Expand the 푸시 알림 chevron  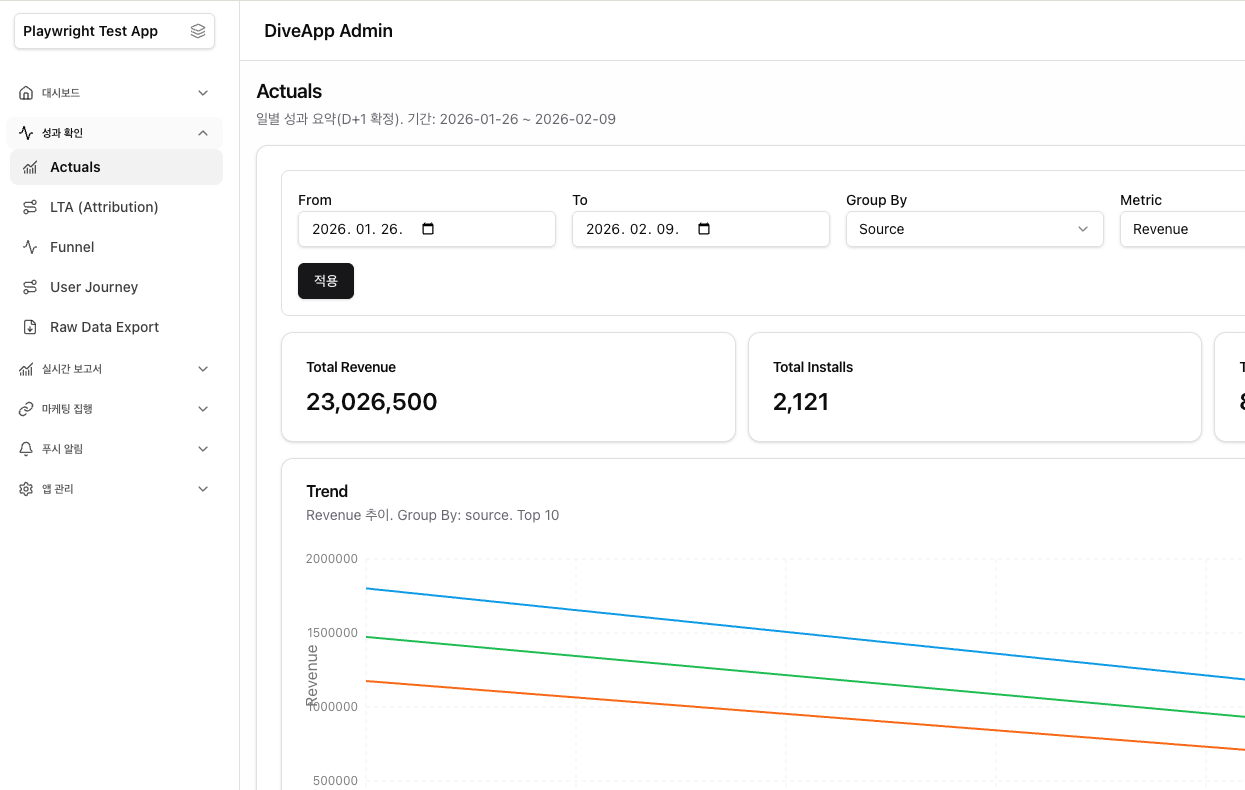point(203,449)
